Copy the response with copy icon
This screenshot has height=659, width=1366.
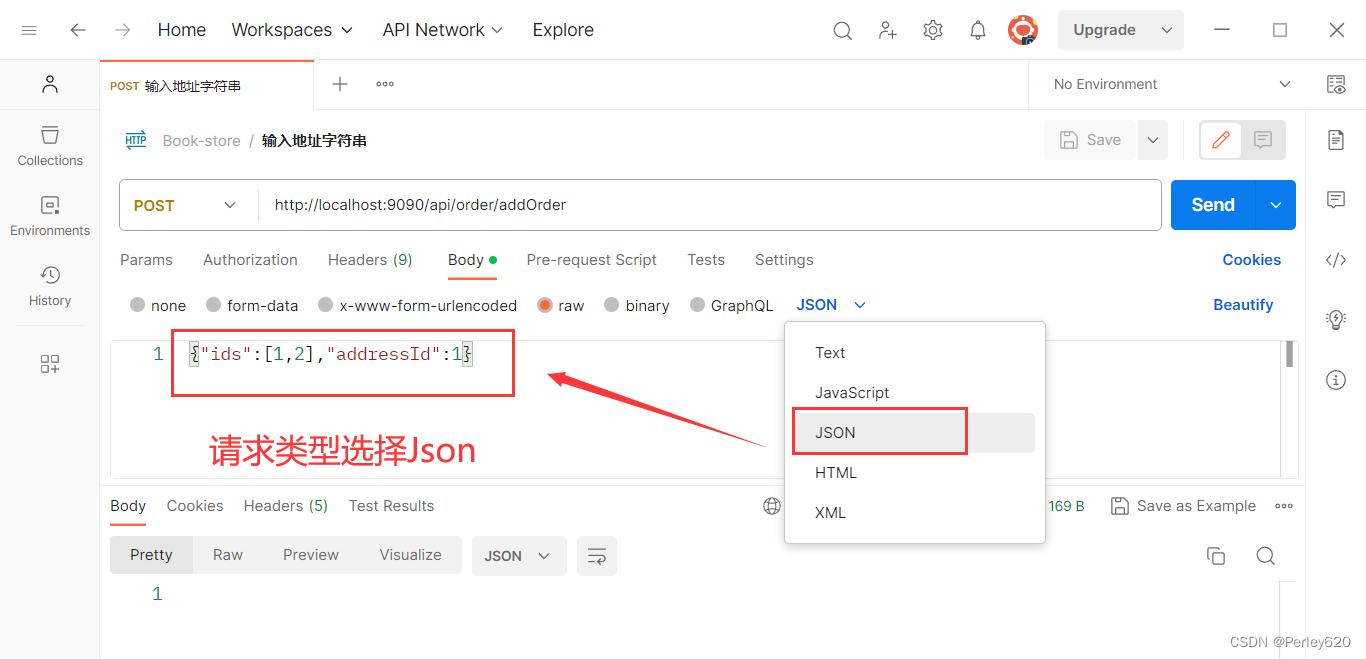pyautogui.click(x=1216, y=556)
